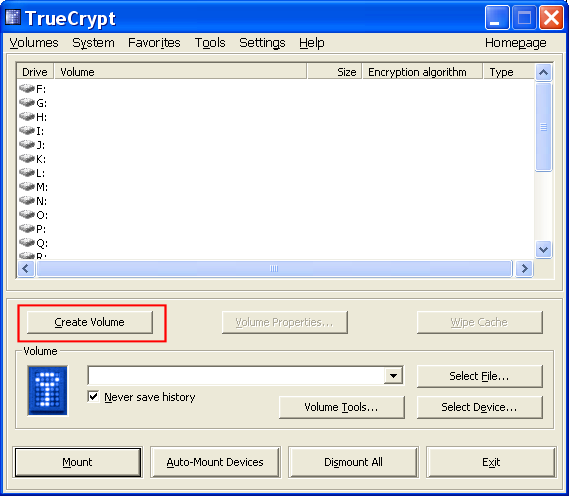Screen dimensions: 569x496
Task: Click into the volume path input field
Action: [x=236, y=376]
